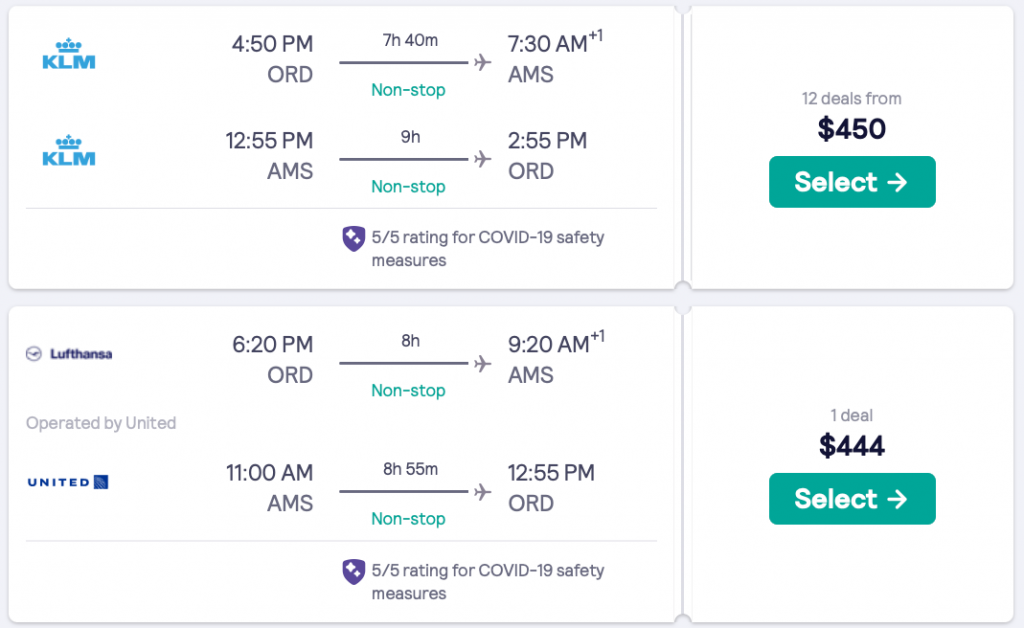The width and height of the screenshot is (1024, 628).
Task: Select the $450 KLM deal
Action: [x=852, y=182]
